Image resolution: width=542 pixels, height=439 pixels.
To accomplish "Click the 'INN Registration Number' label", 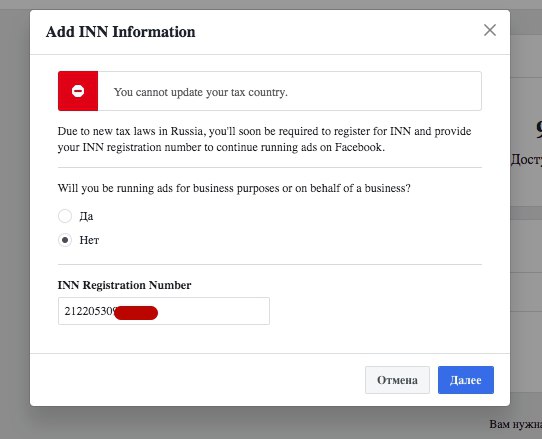I will pos(124,285).
